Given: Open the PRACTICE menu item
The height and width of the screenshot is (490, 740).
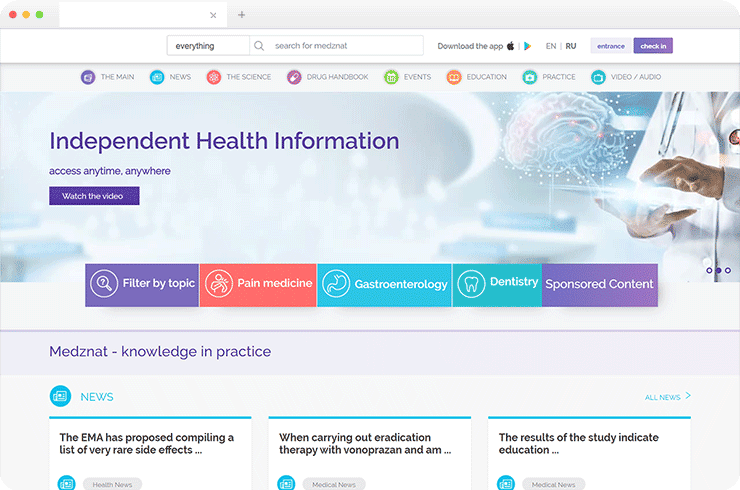Looking at the screenshot, I should (559, 77).
